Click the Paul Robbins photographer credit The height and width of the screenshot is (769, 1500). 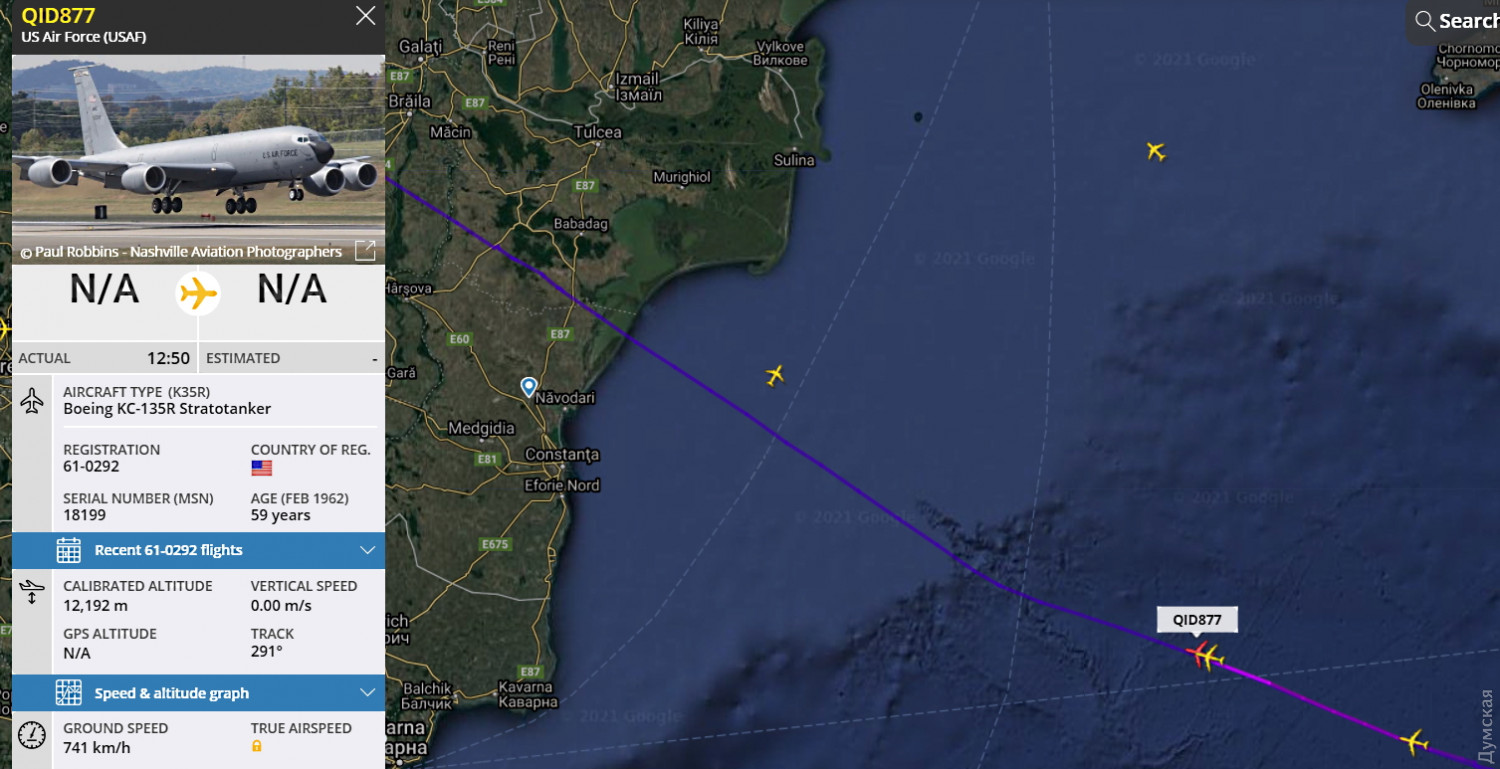tap(181, 252)
